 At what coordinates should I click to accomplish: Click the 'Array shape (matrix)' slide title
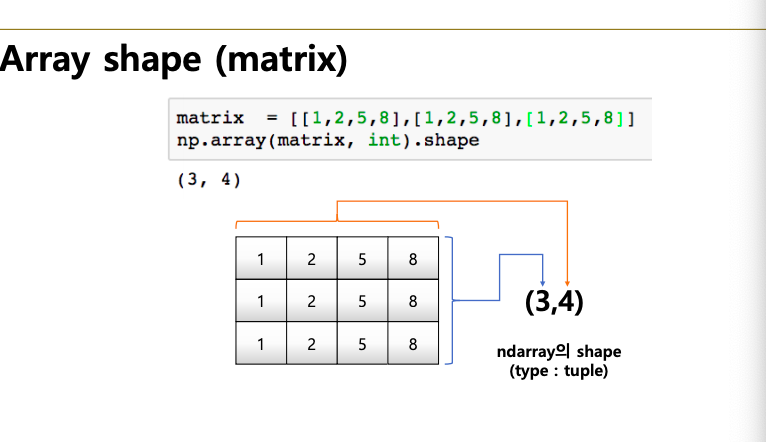point(173,60)
